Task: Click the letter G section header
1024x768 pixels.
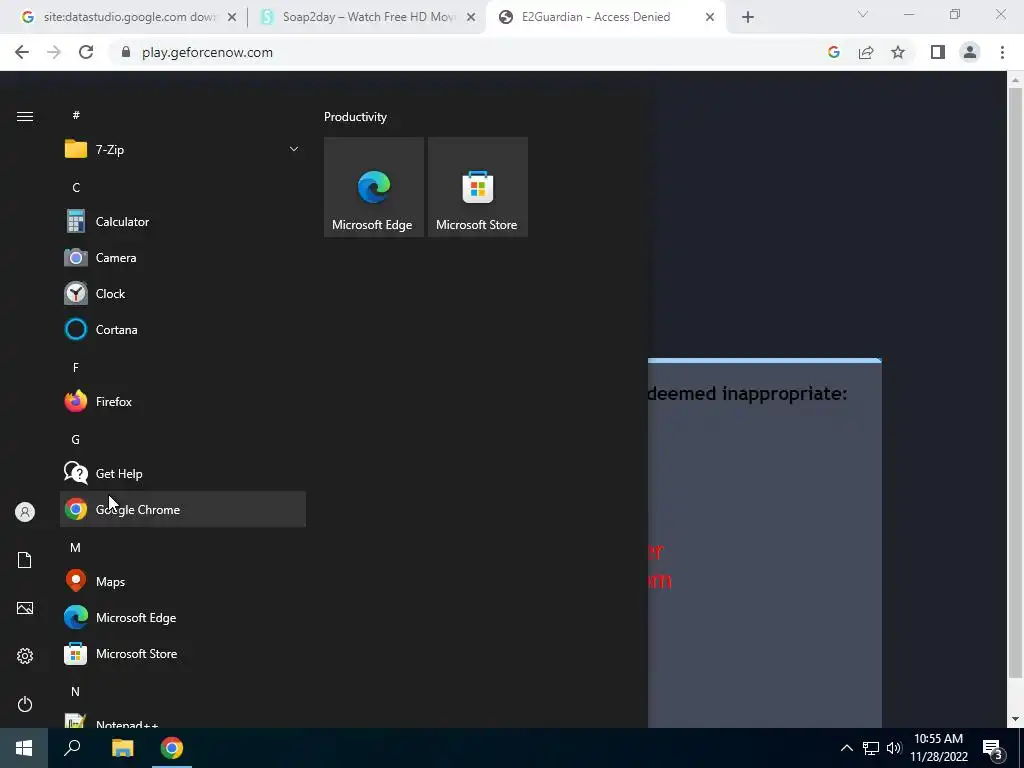Action: click(x=76, y=440)
